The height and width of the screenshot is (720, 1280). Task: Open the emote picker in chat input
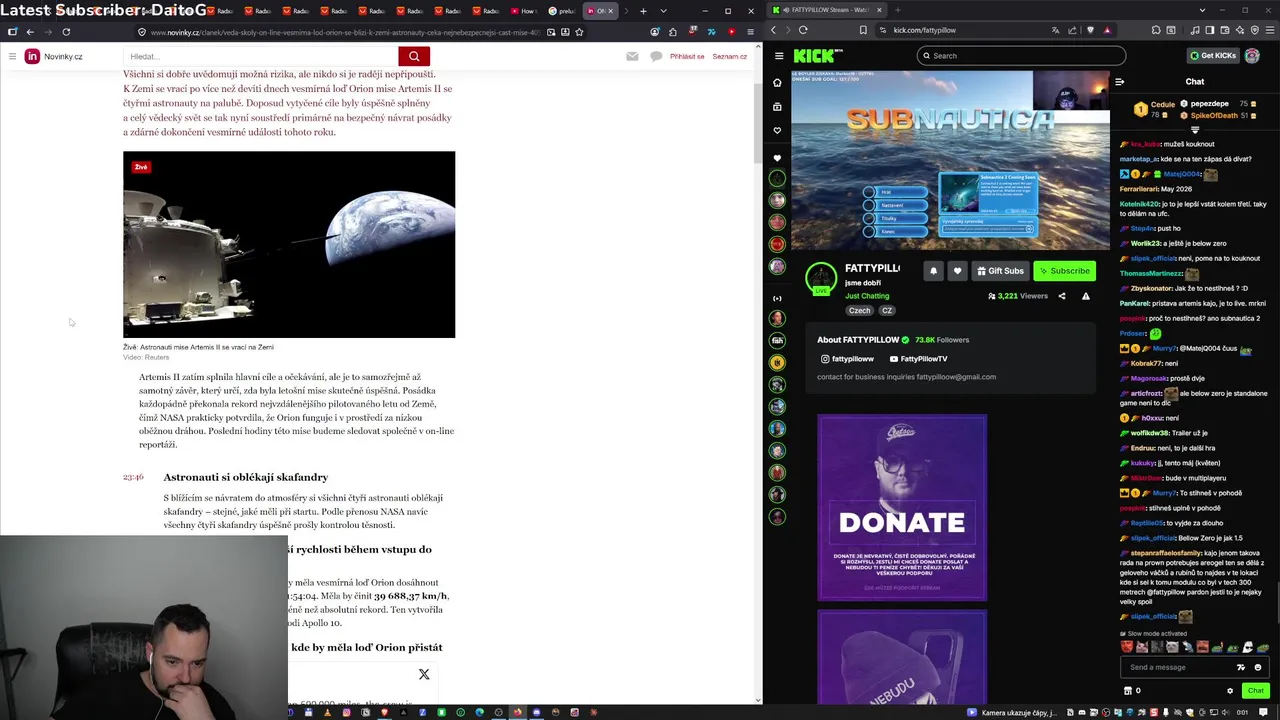click(1258, 667)
